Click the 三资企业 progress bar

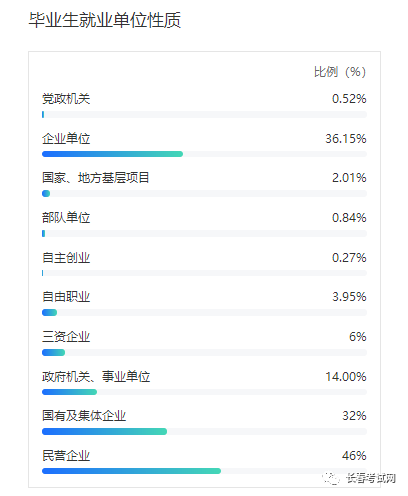point(204,353)
